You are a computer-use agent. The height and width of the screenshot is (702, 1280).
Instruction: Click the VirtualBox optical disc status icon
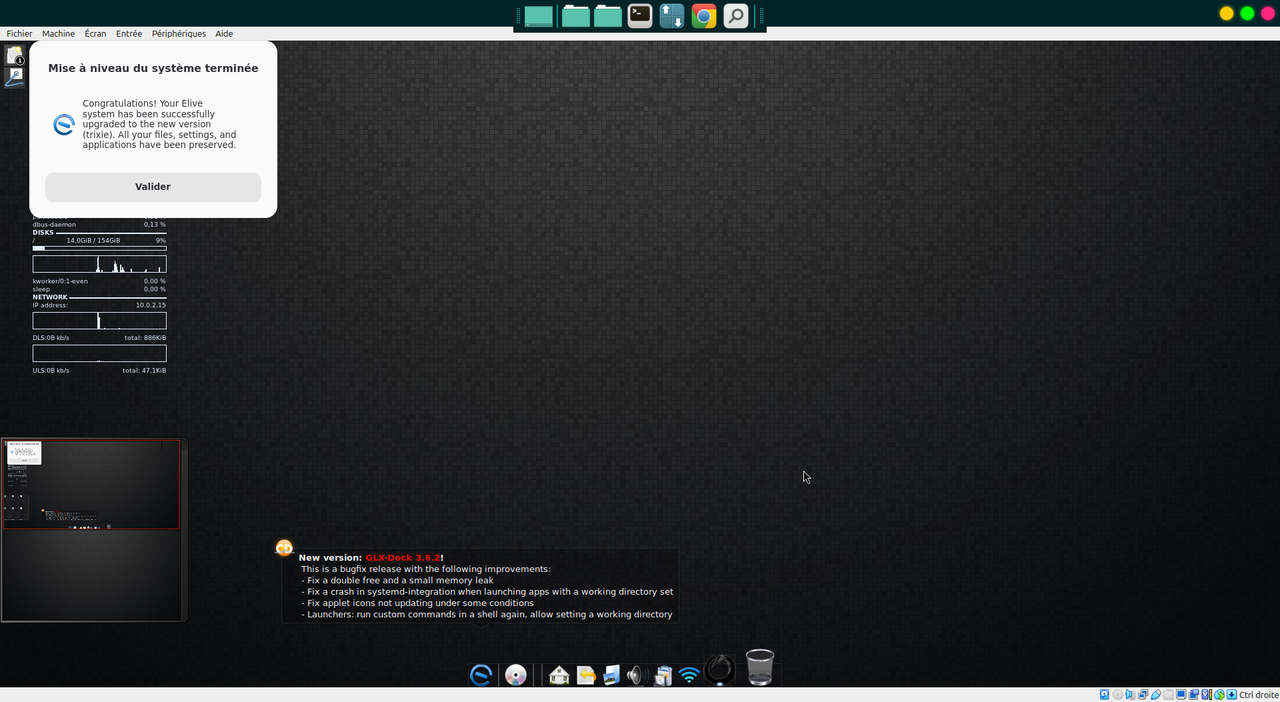coord(1117,695)
